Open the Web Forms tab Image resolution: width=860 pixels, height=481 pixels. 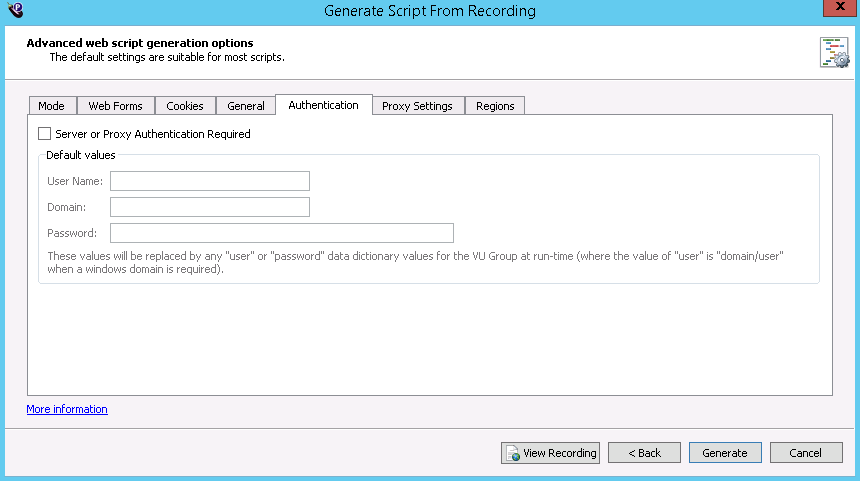[115, 106]
